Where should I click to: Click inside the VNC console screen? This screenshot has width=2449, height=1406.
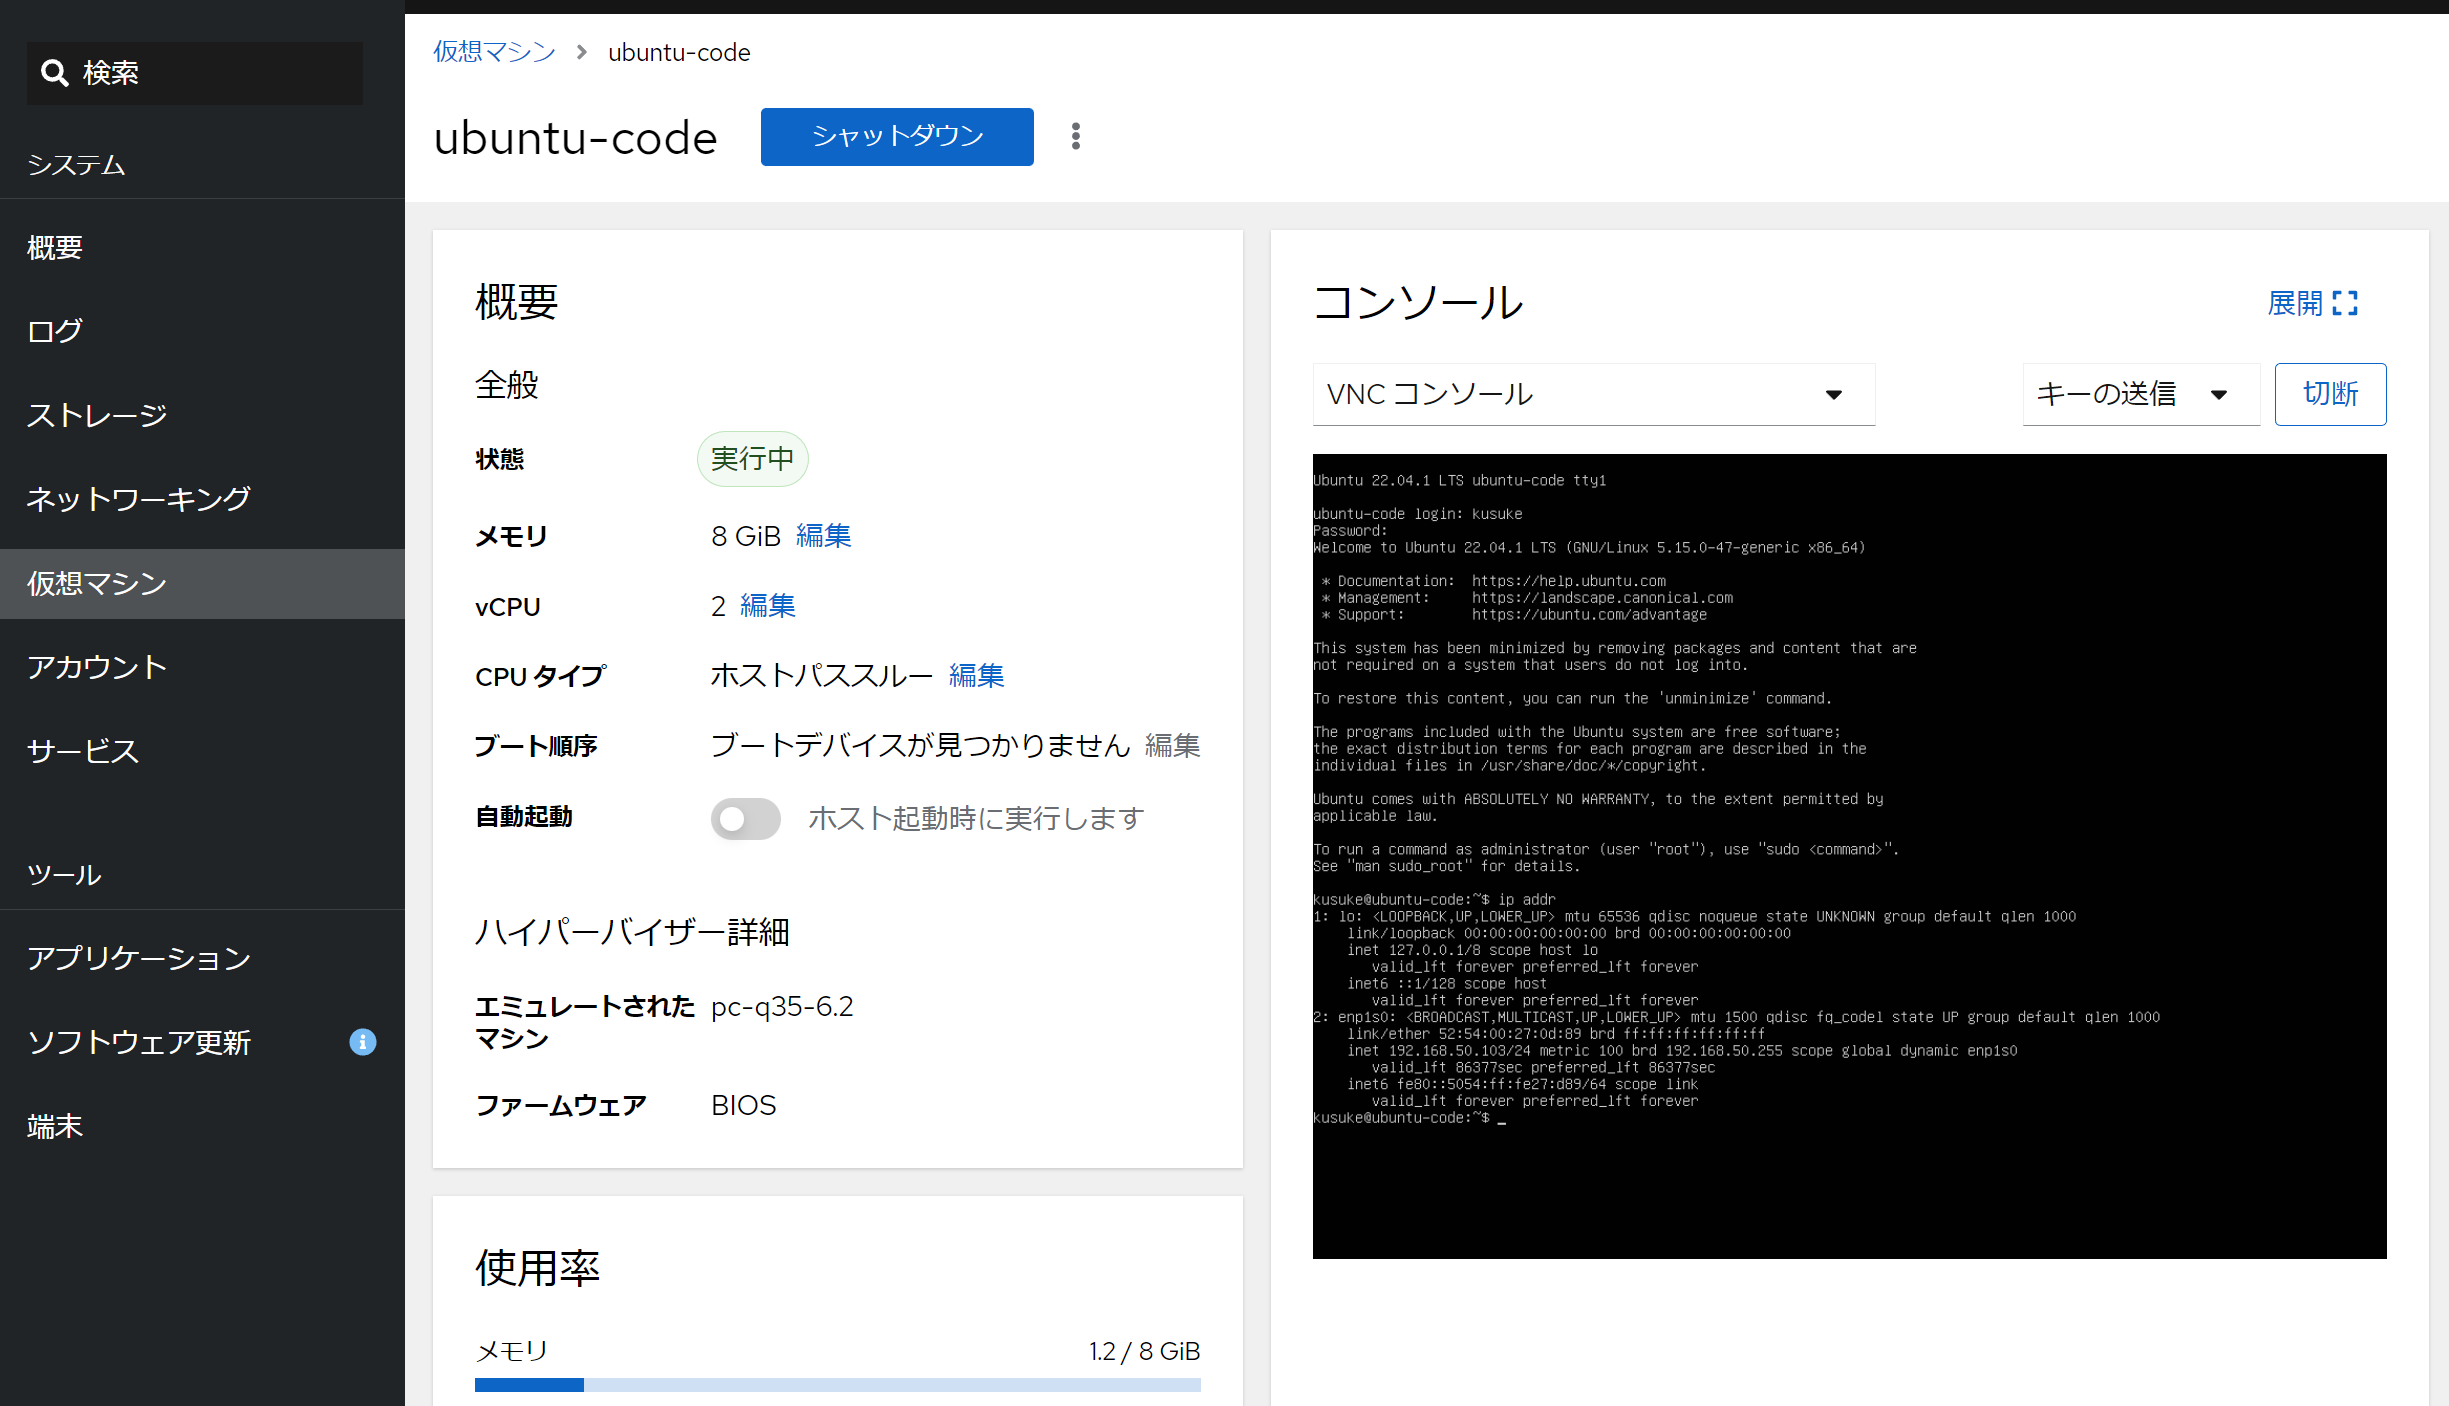point(1848,856)
